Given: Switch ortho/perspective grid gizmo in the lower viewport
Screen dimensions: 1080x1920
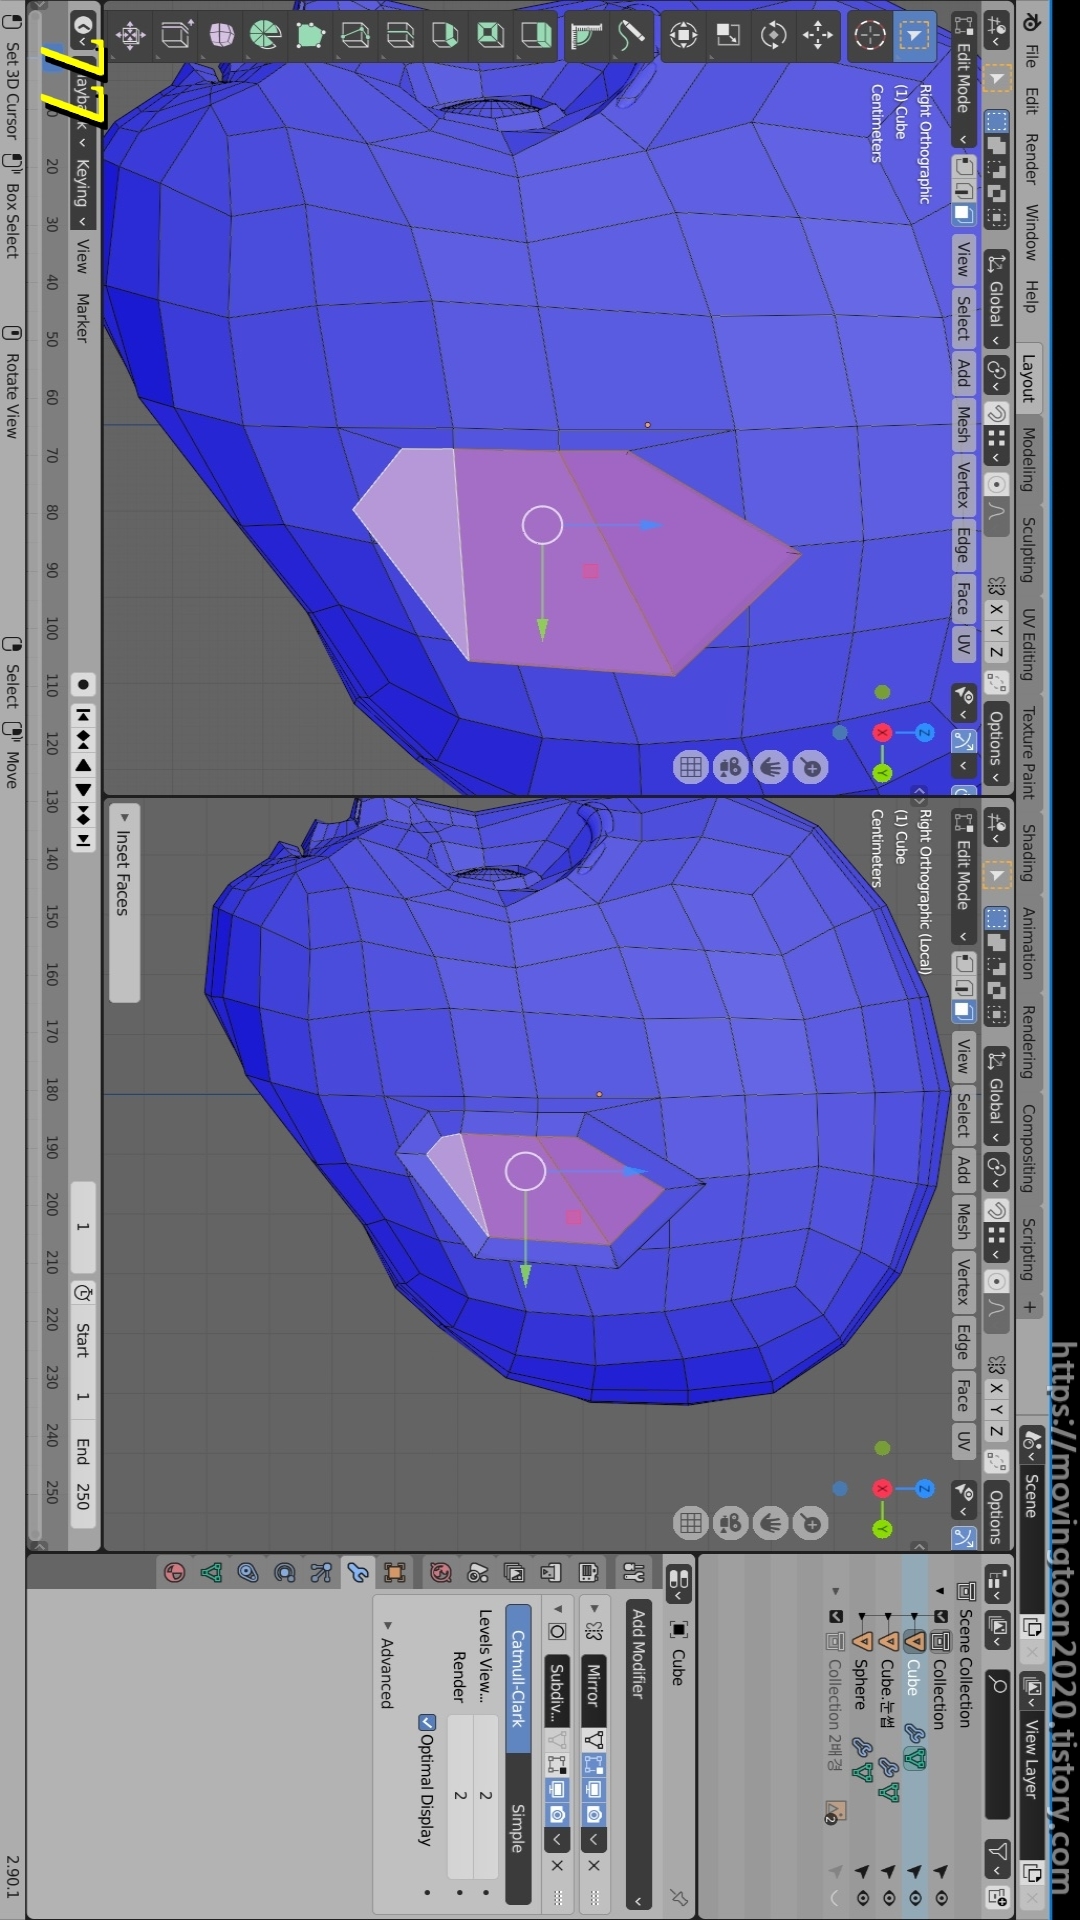Looking at the screenshot, I should pos(691,1524).
